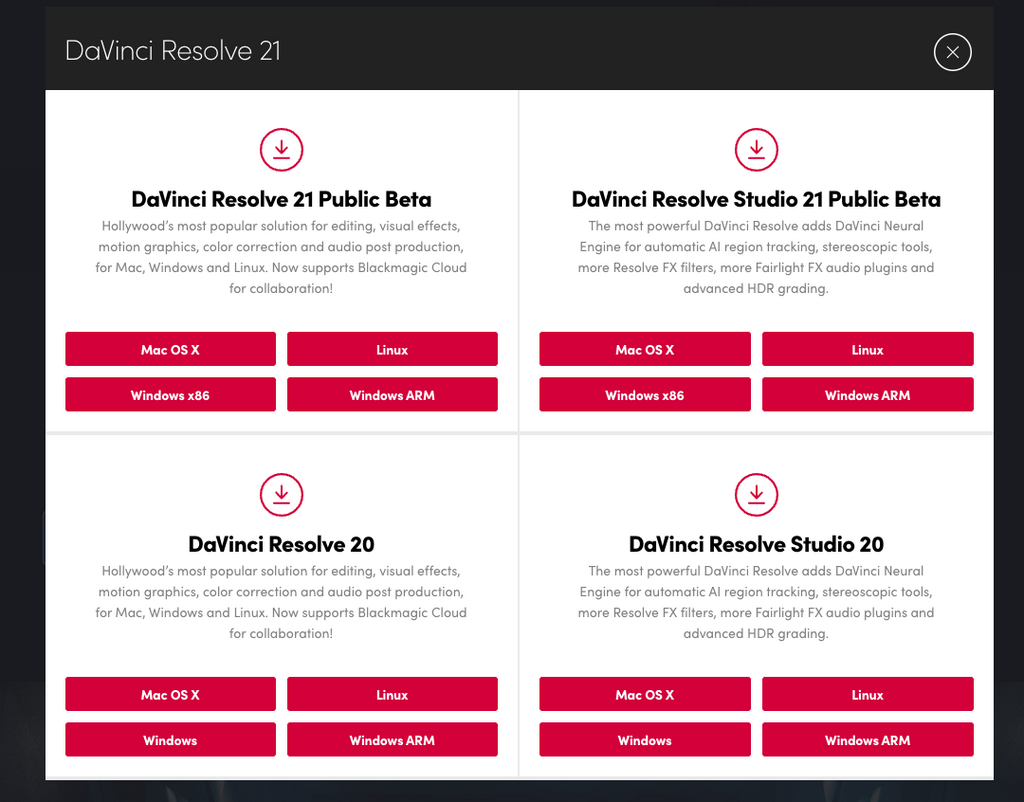Click the download icon above DaVinci Resolve Studio 20

click(x=756, y=495)
